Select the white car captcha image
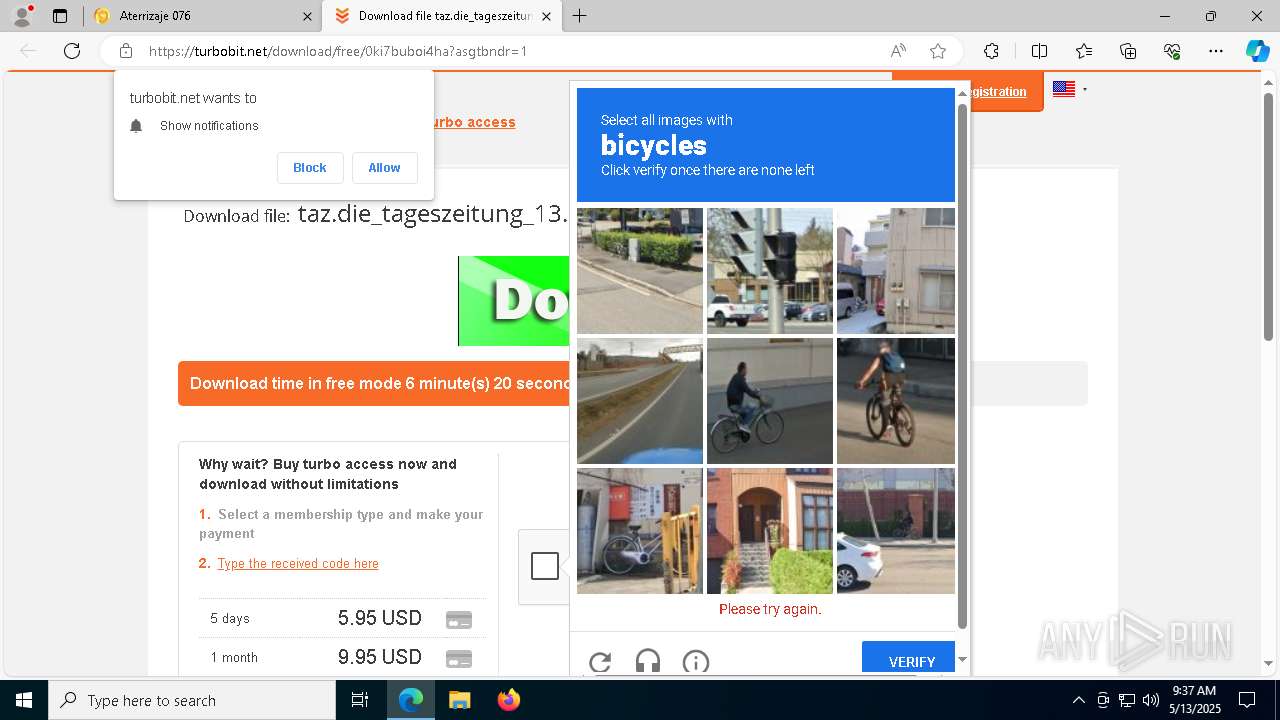The height and width of the screenshot is (720, 1280). pos(896,531)
